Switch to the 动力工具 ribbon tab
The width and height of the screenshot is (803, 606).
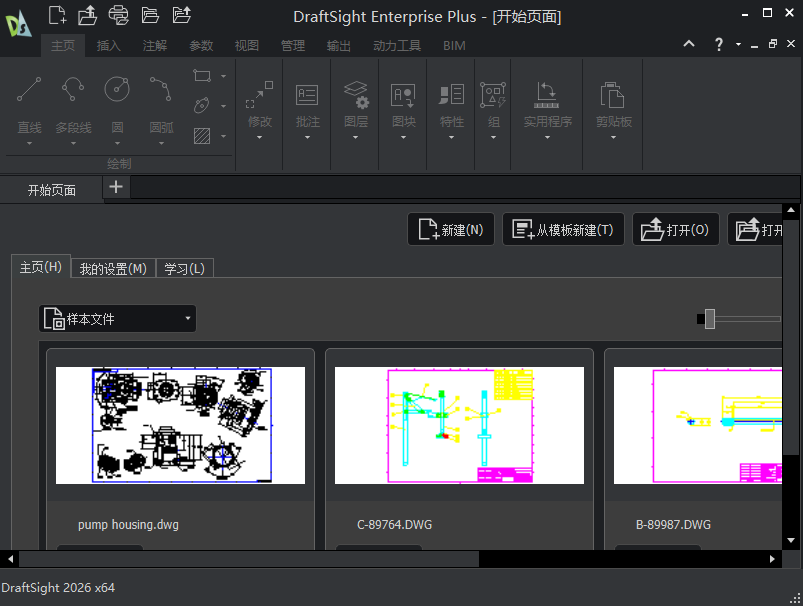[x=397, y=46]
